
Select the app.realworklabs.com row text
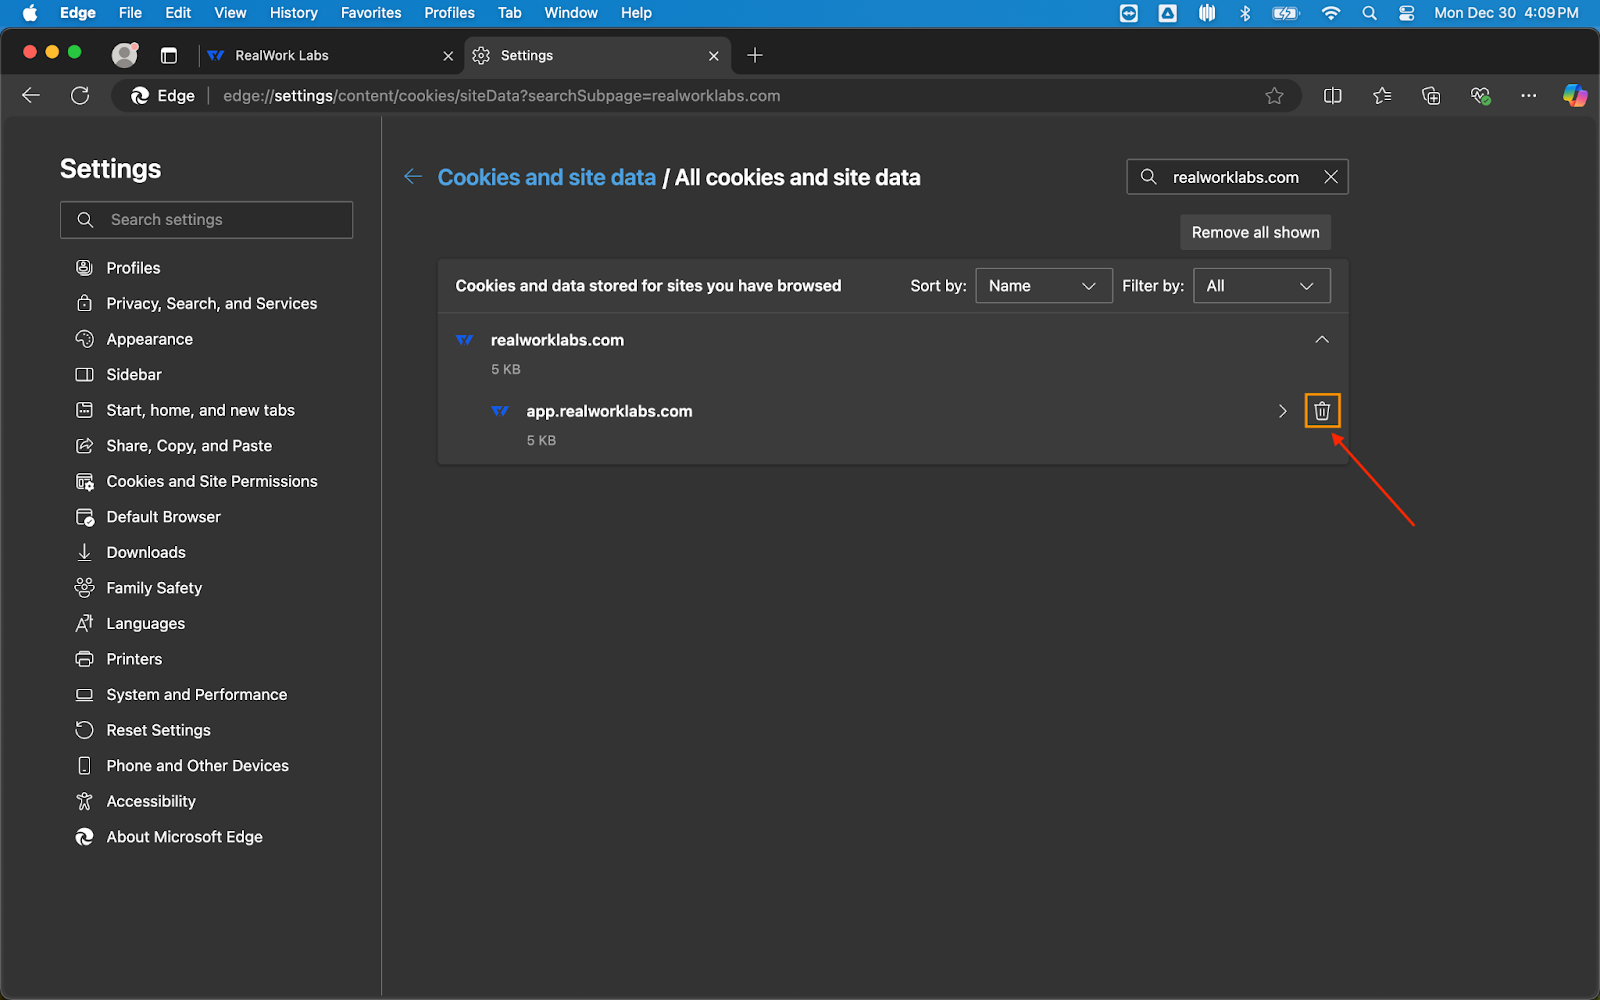pos(609,411)
